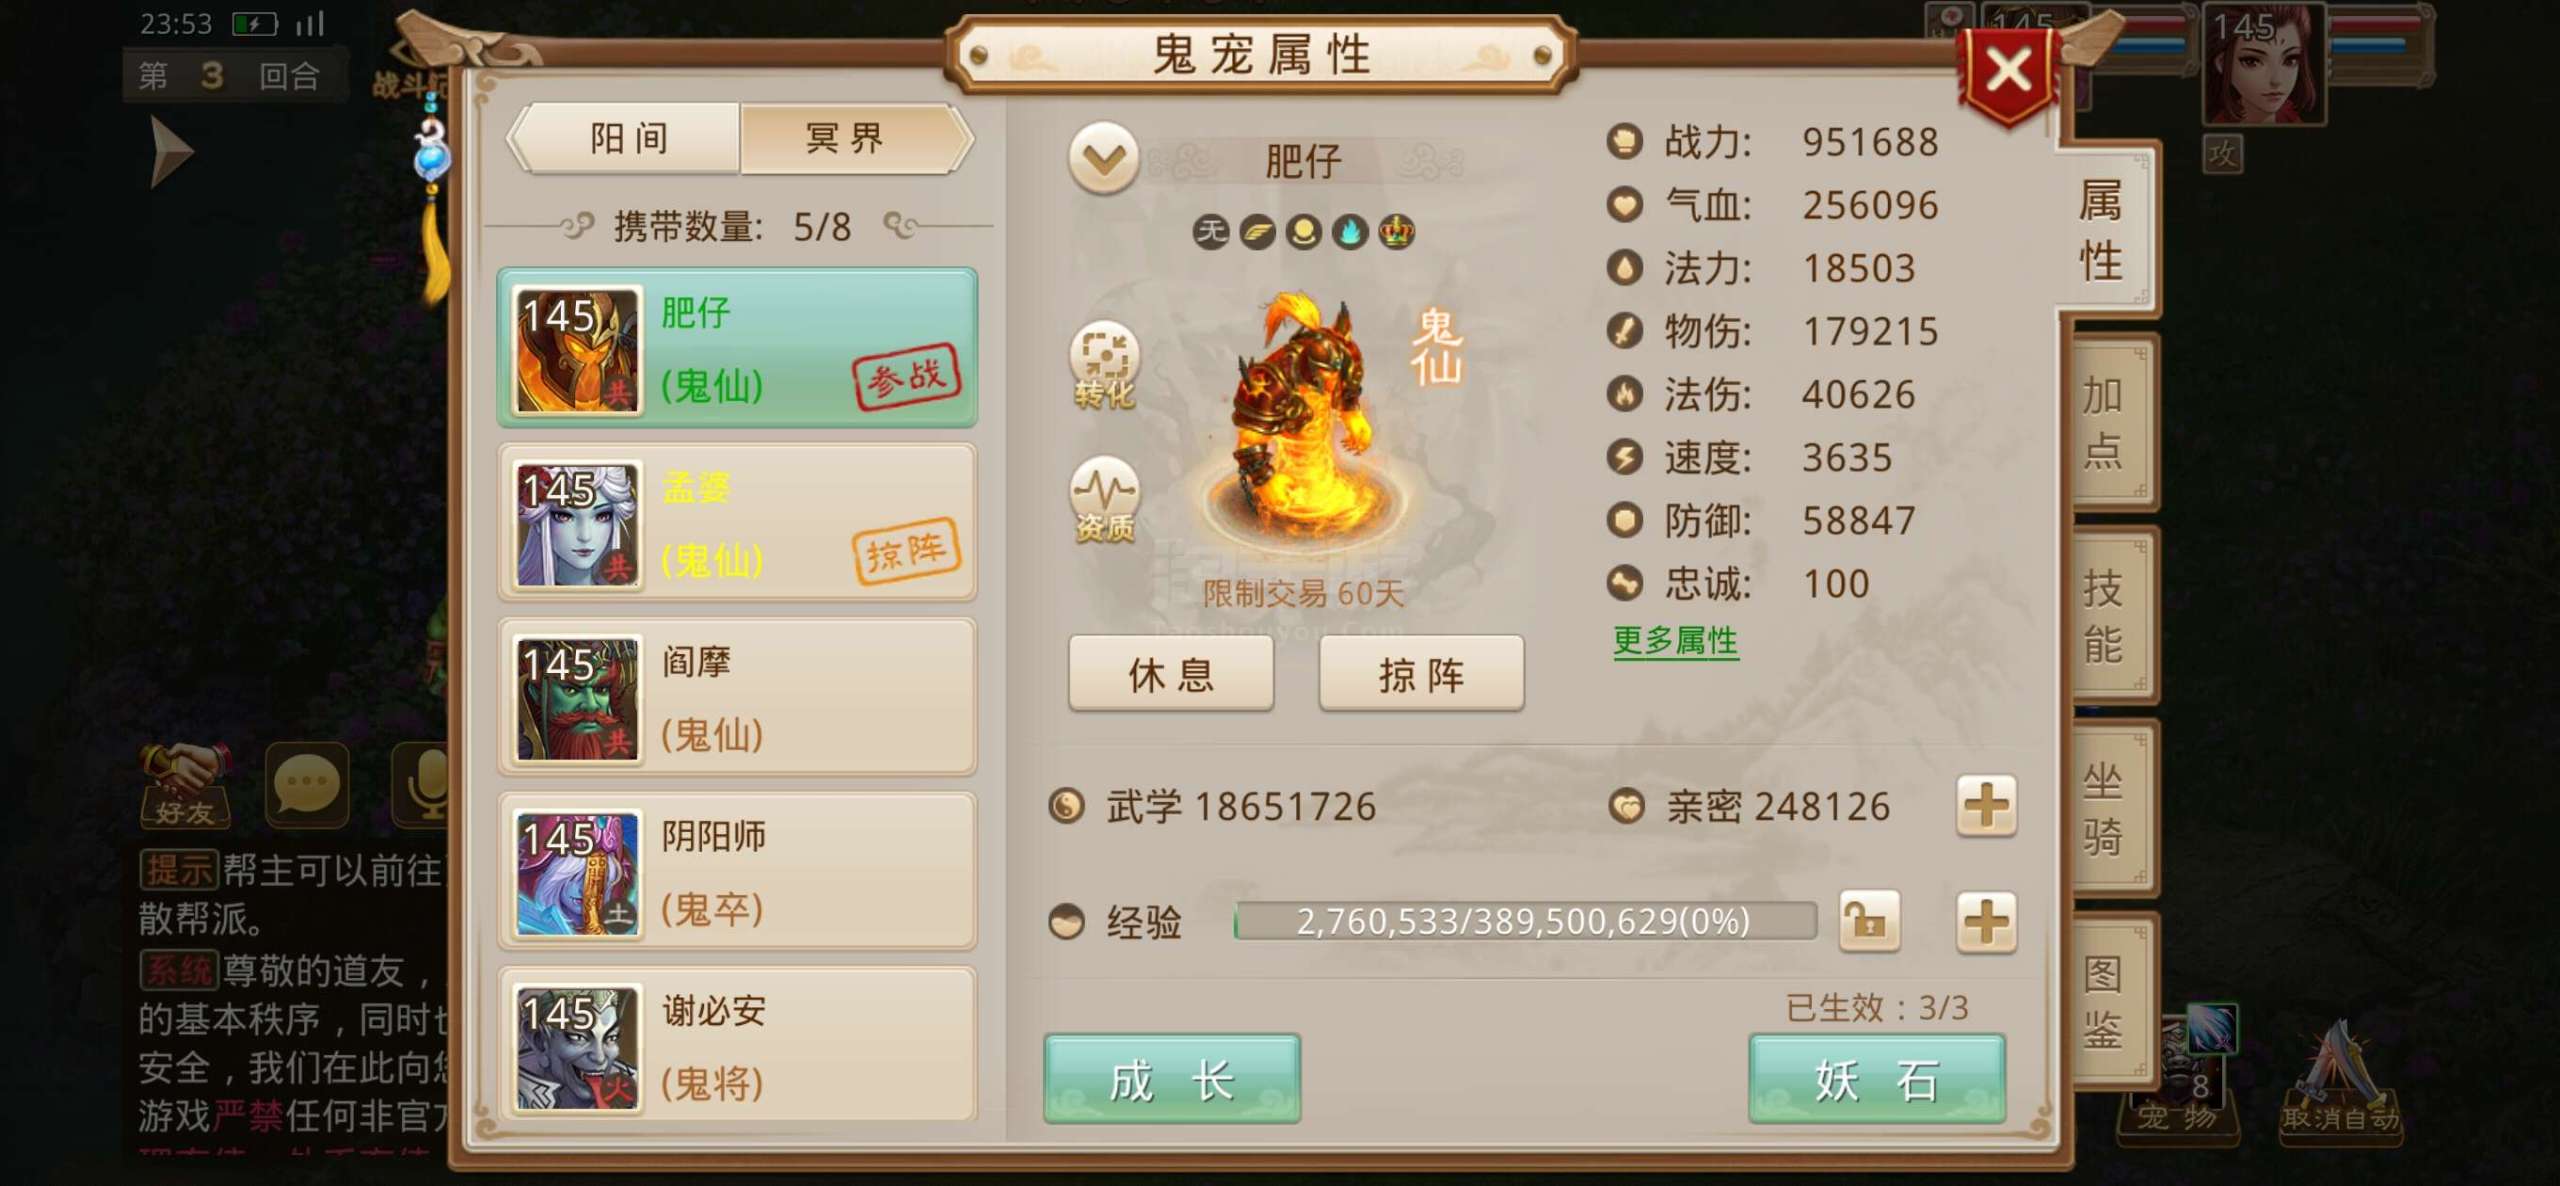
Task: Expand the 更多属性 more attributes link
Action: click(x=1676, y=640)
